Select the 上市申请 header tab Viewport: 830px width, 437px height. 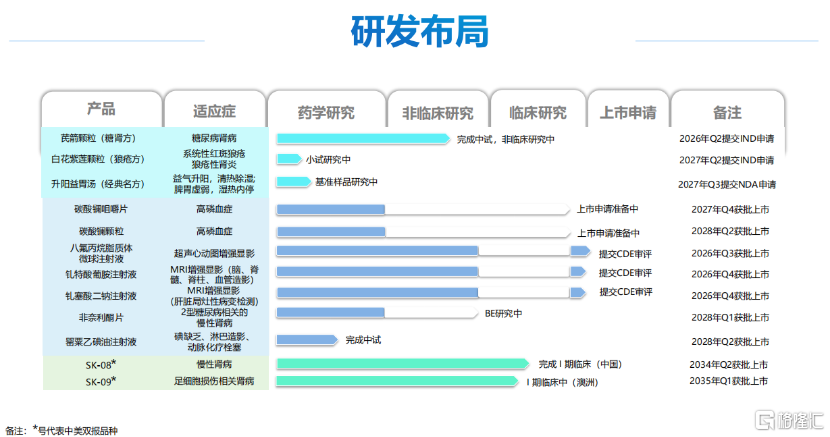click(x=627, y=112)
